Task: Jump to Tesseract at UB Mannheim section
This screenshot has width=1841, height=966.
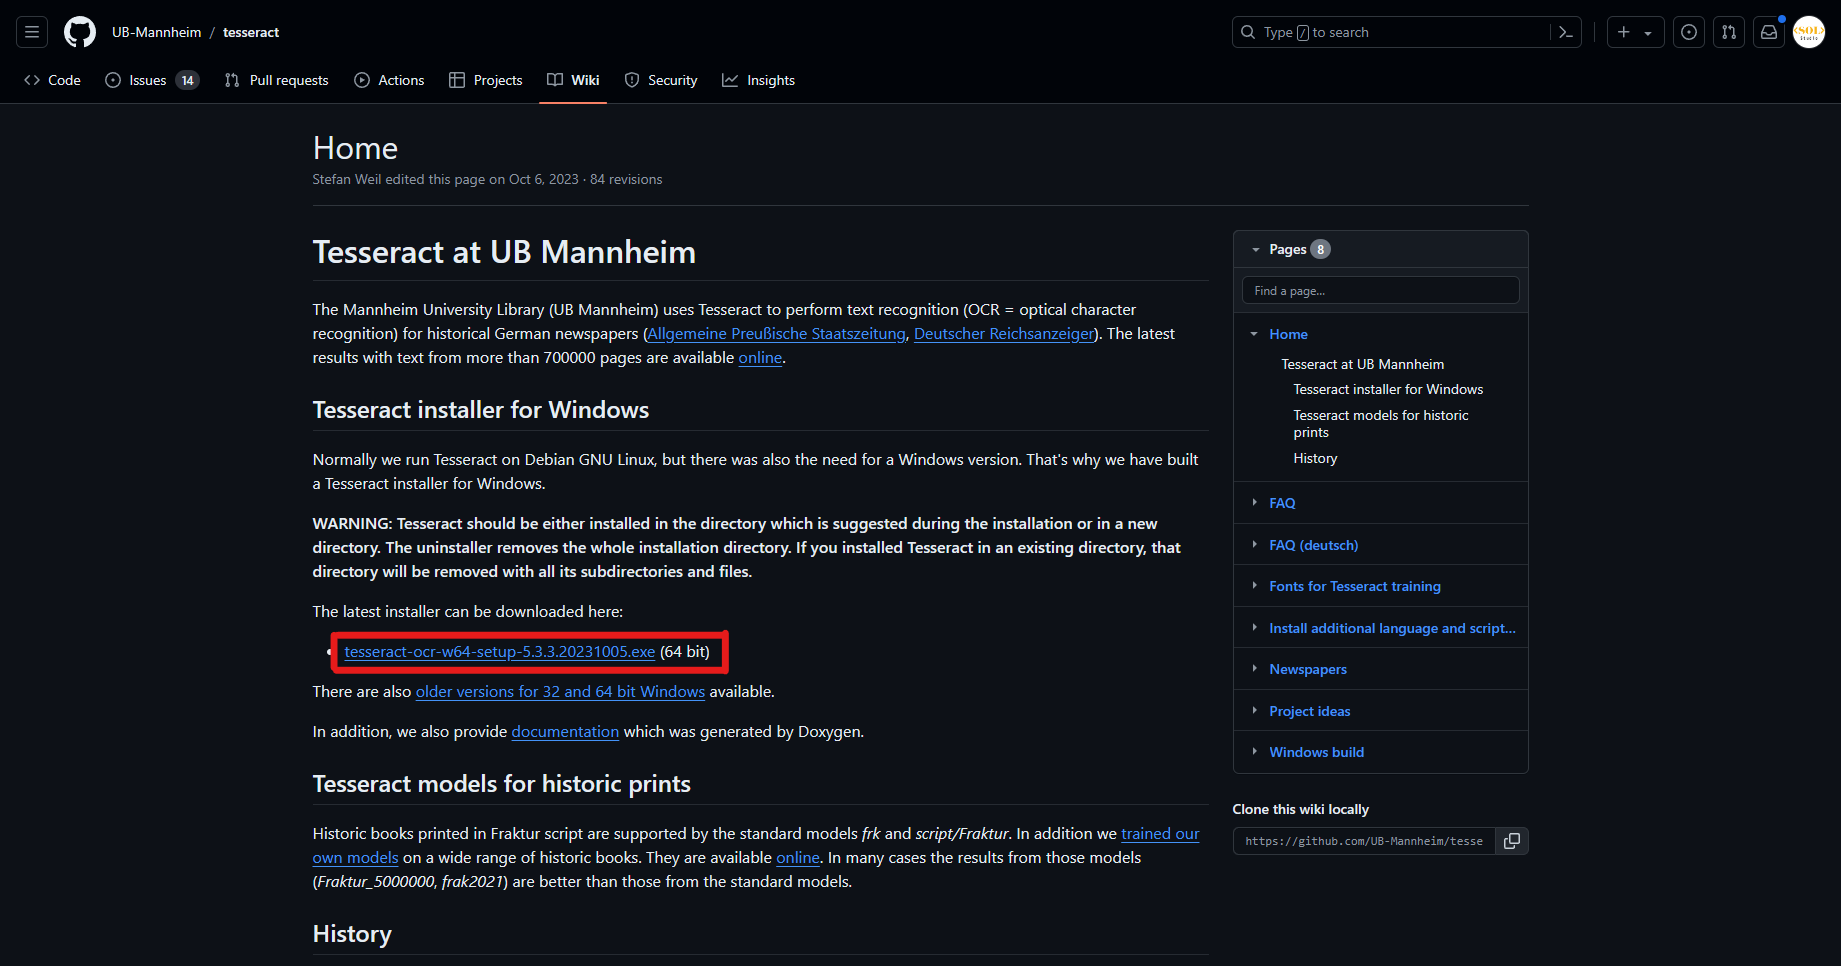Action: 1362,364
